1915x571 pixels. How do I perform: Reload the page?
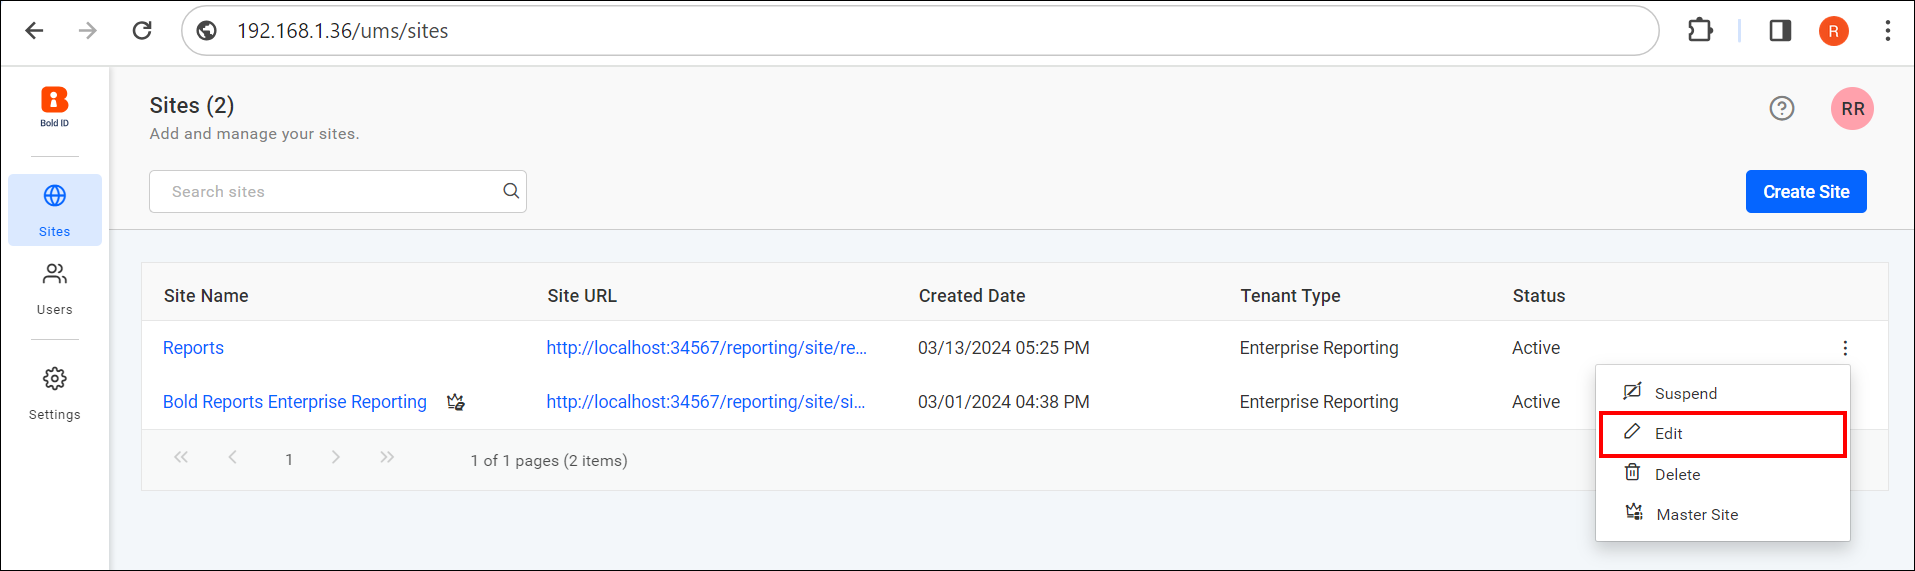142,31
